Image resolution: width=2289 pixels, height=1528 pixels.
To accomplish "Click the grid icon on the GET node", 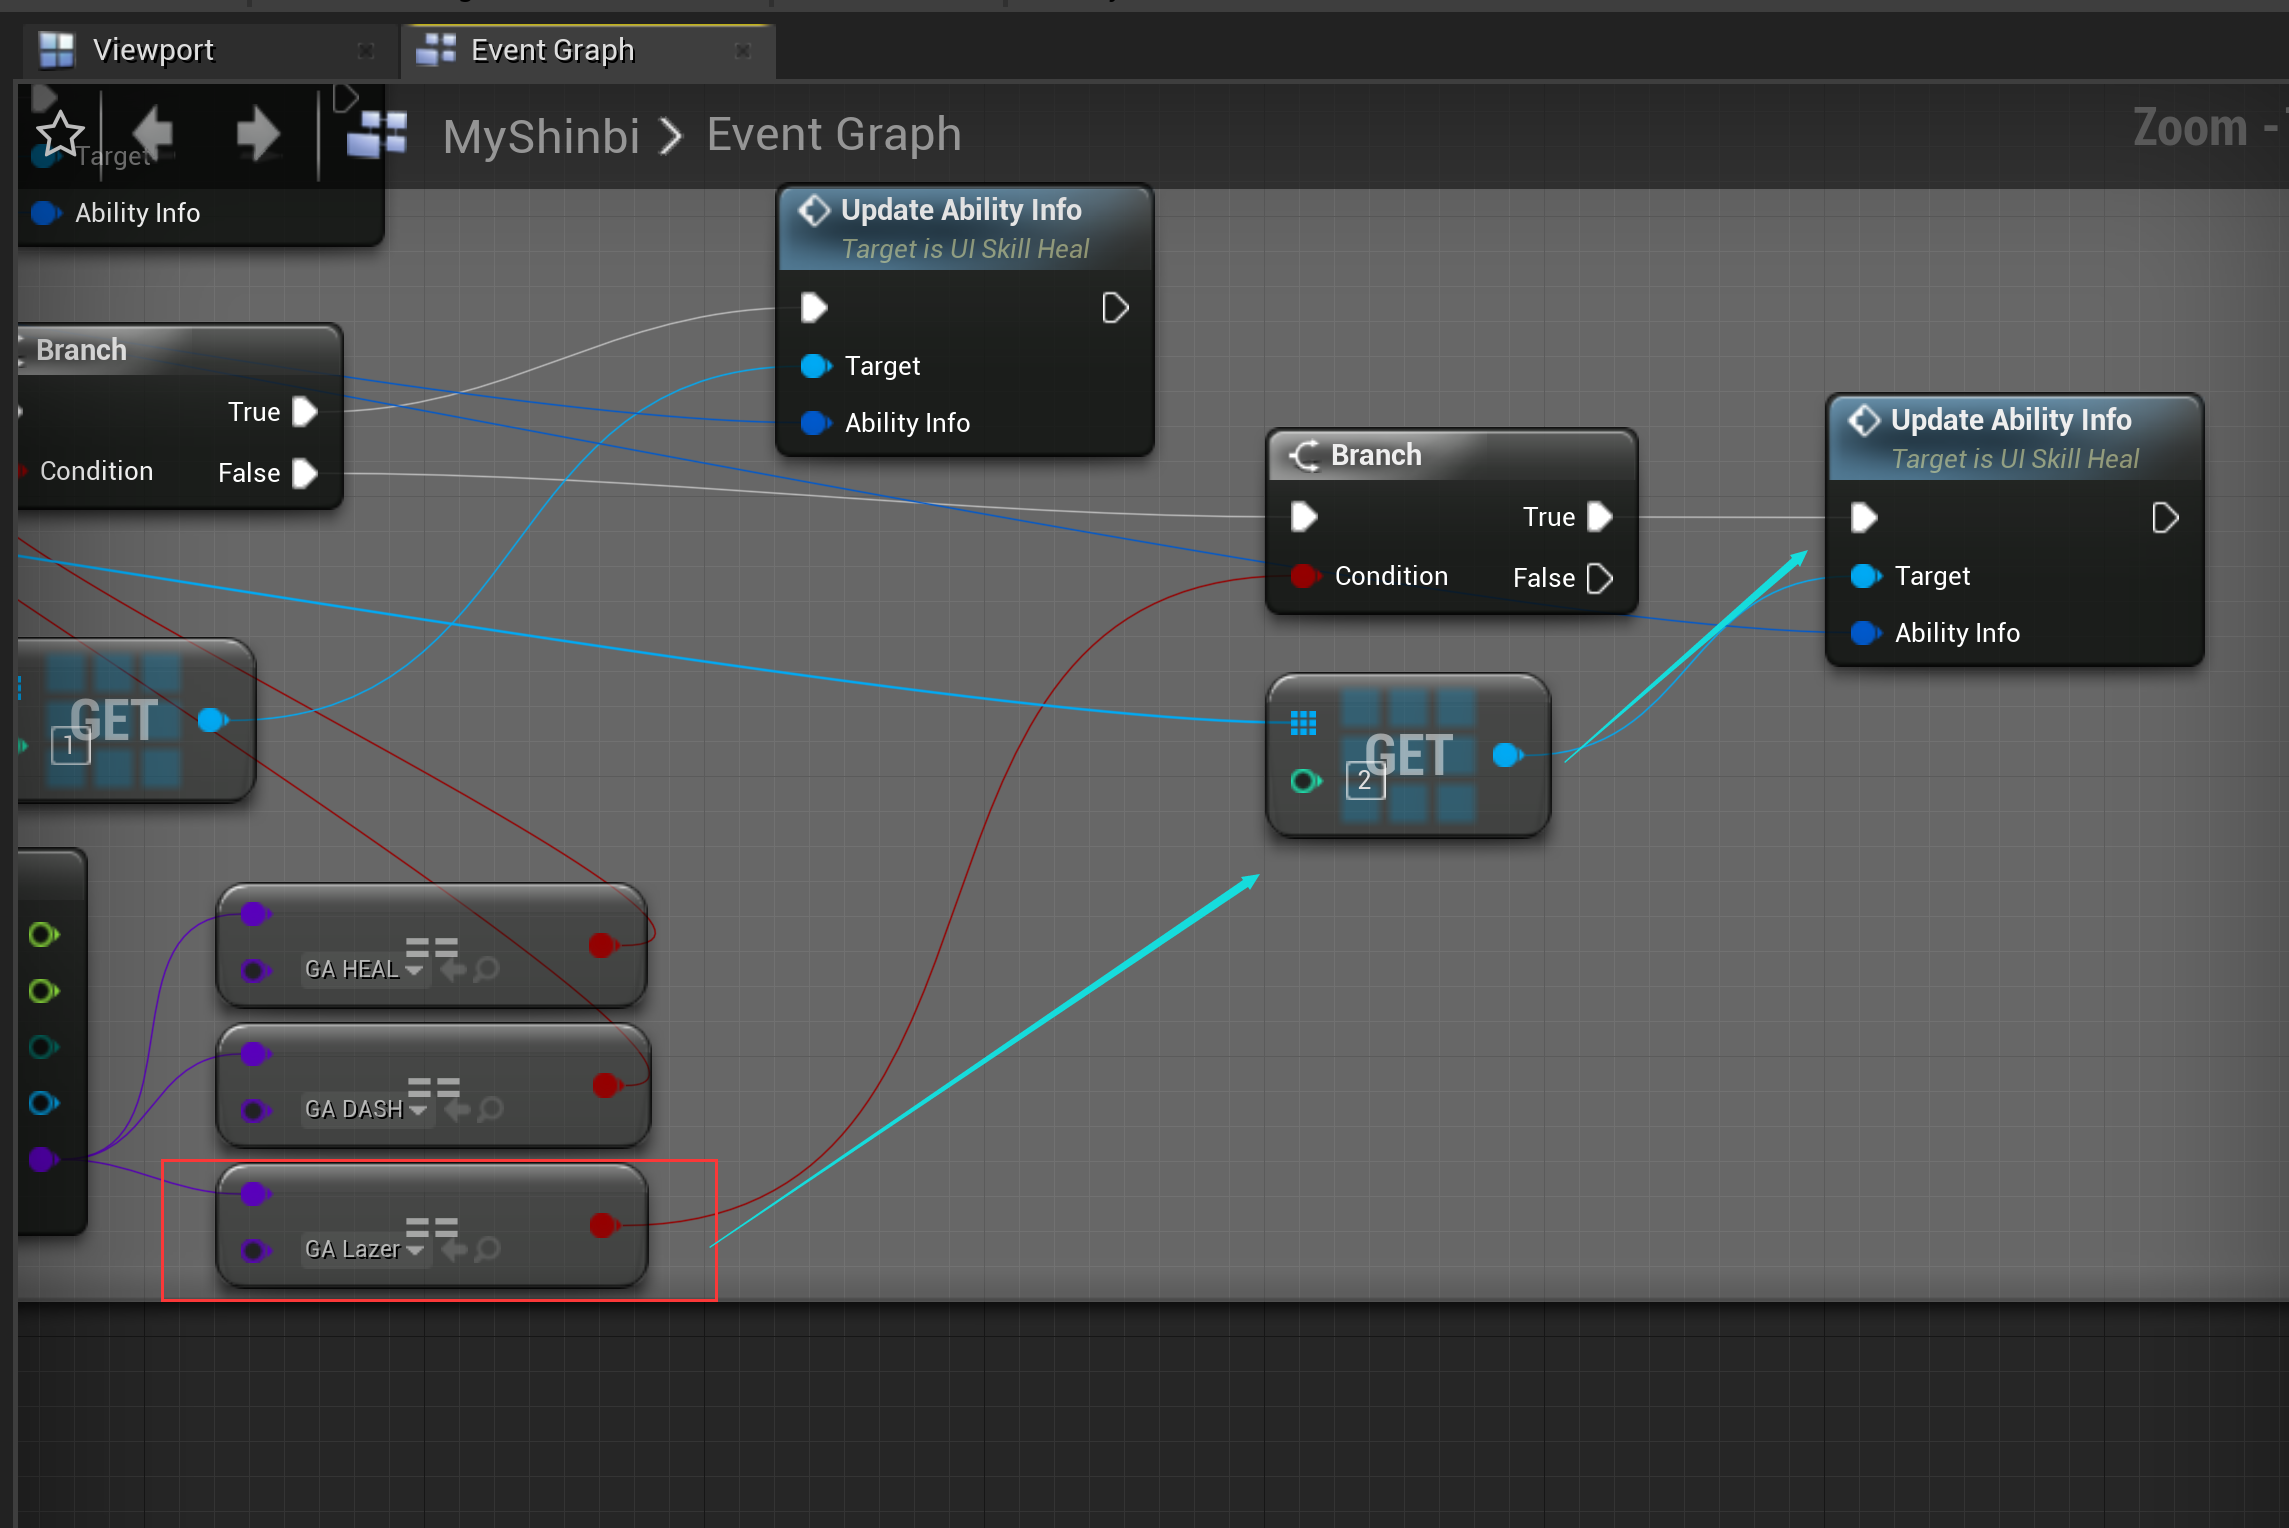I will 1303,722.
